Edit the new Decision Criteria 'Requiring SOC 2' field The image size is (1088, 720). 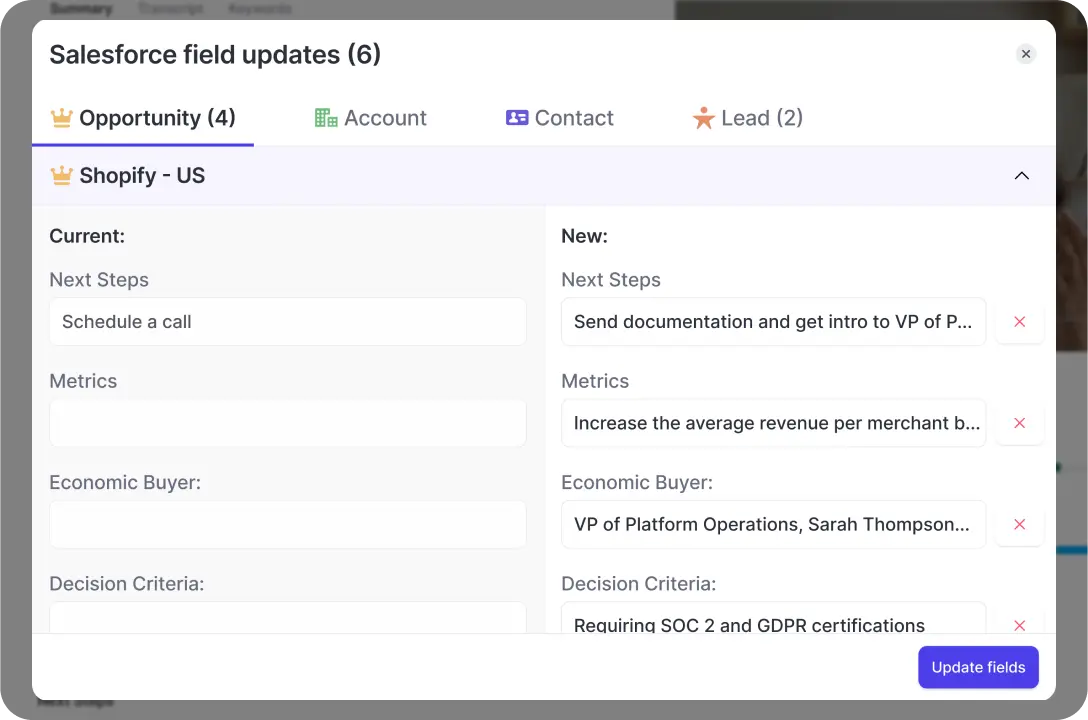pos(773,618)
